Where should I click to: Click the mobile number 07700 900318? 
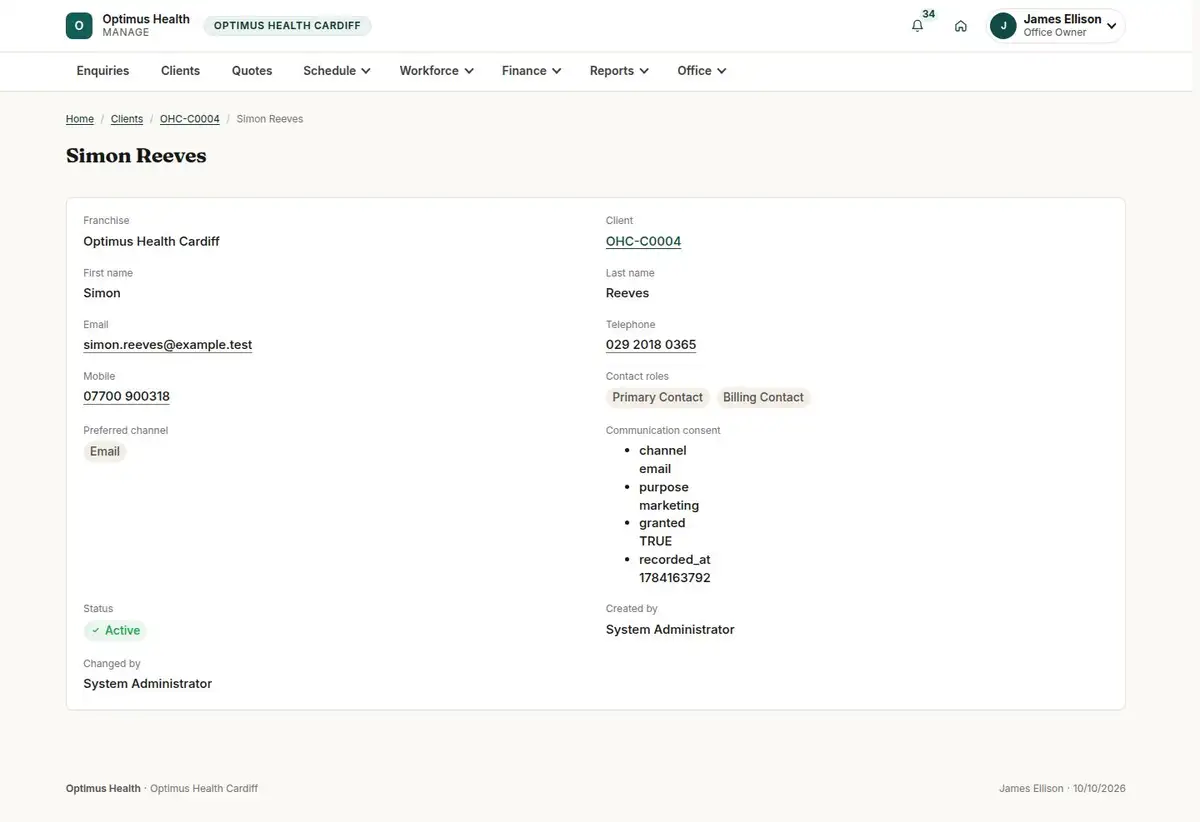coord(127,397)
